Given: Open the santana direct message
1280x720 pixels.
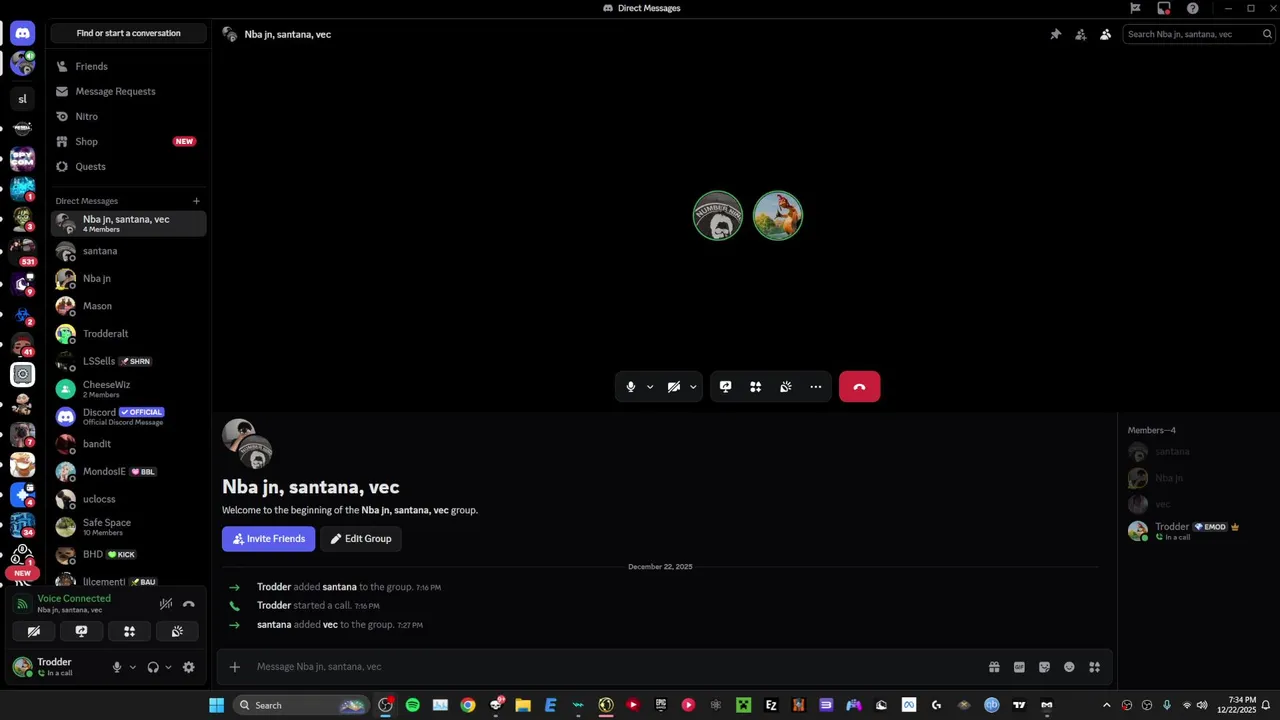Looking at the screenshot, I should [x=129, y=251].
